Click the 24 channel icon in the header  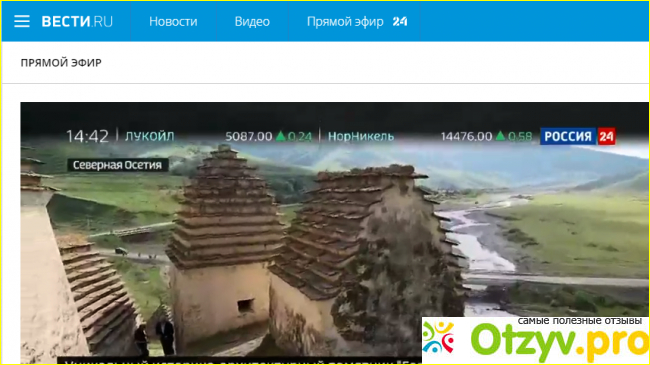point(400,22)
